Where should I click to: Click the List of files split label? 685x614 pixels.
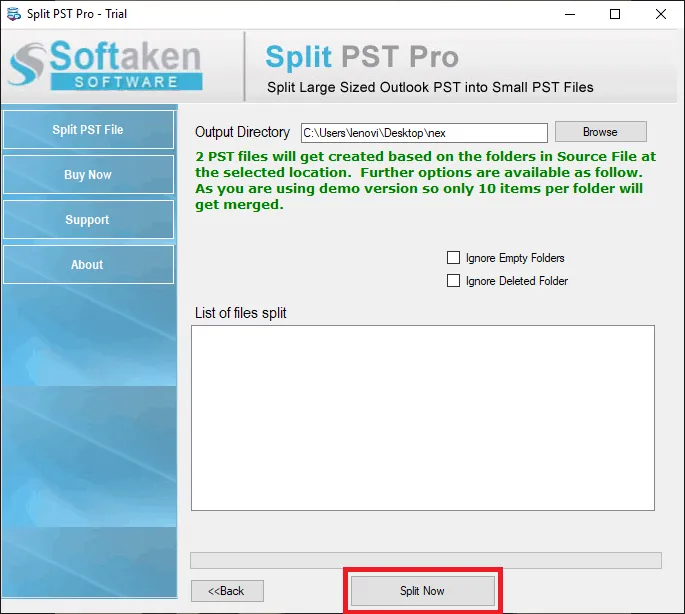click(241, 313)
